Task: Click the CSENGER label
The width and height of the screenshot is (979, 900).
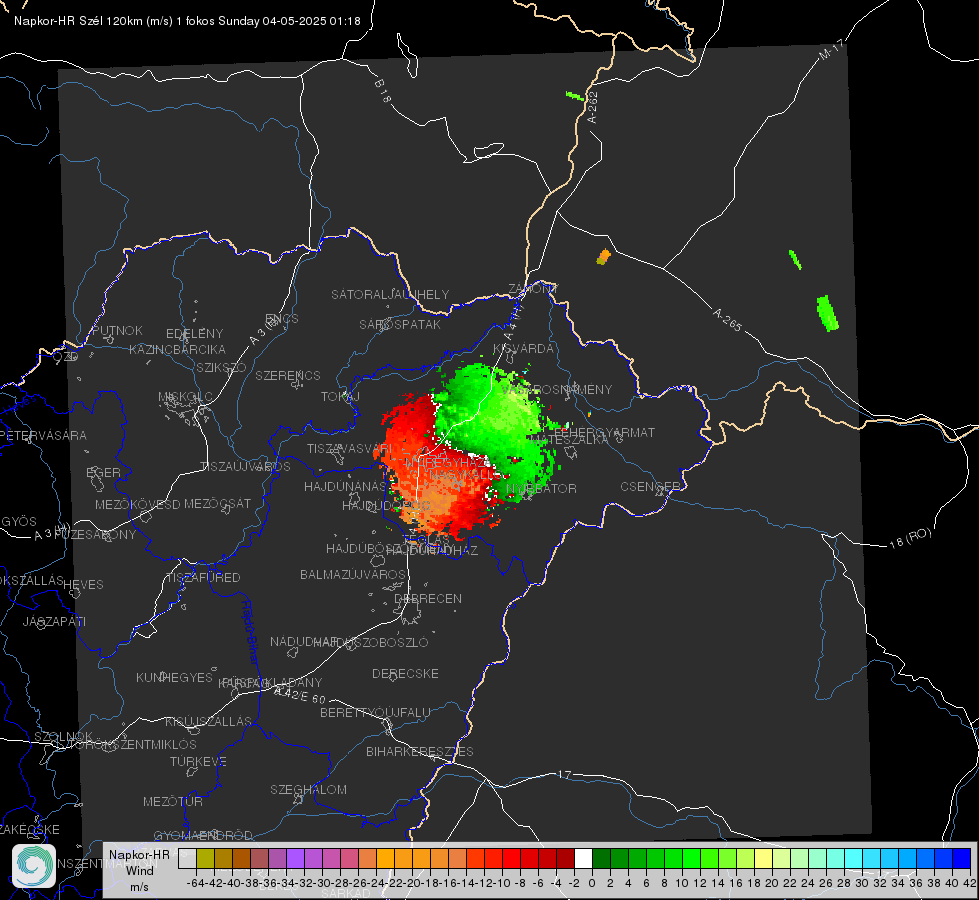Action: click(650, 487)
